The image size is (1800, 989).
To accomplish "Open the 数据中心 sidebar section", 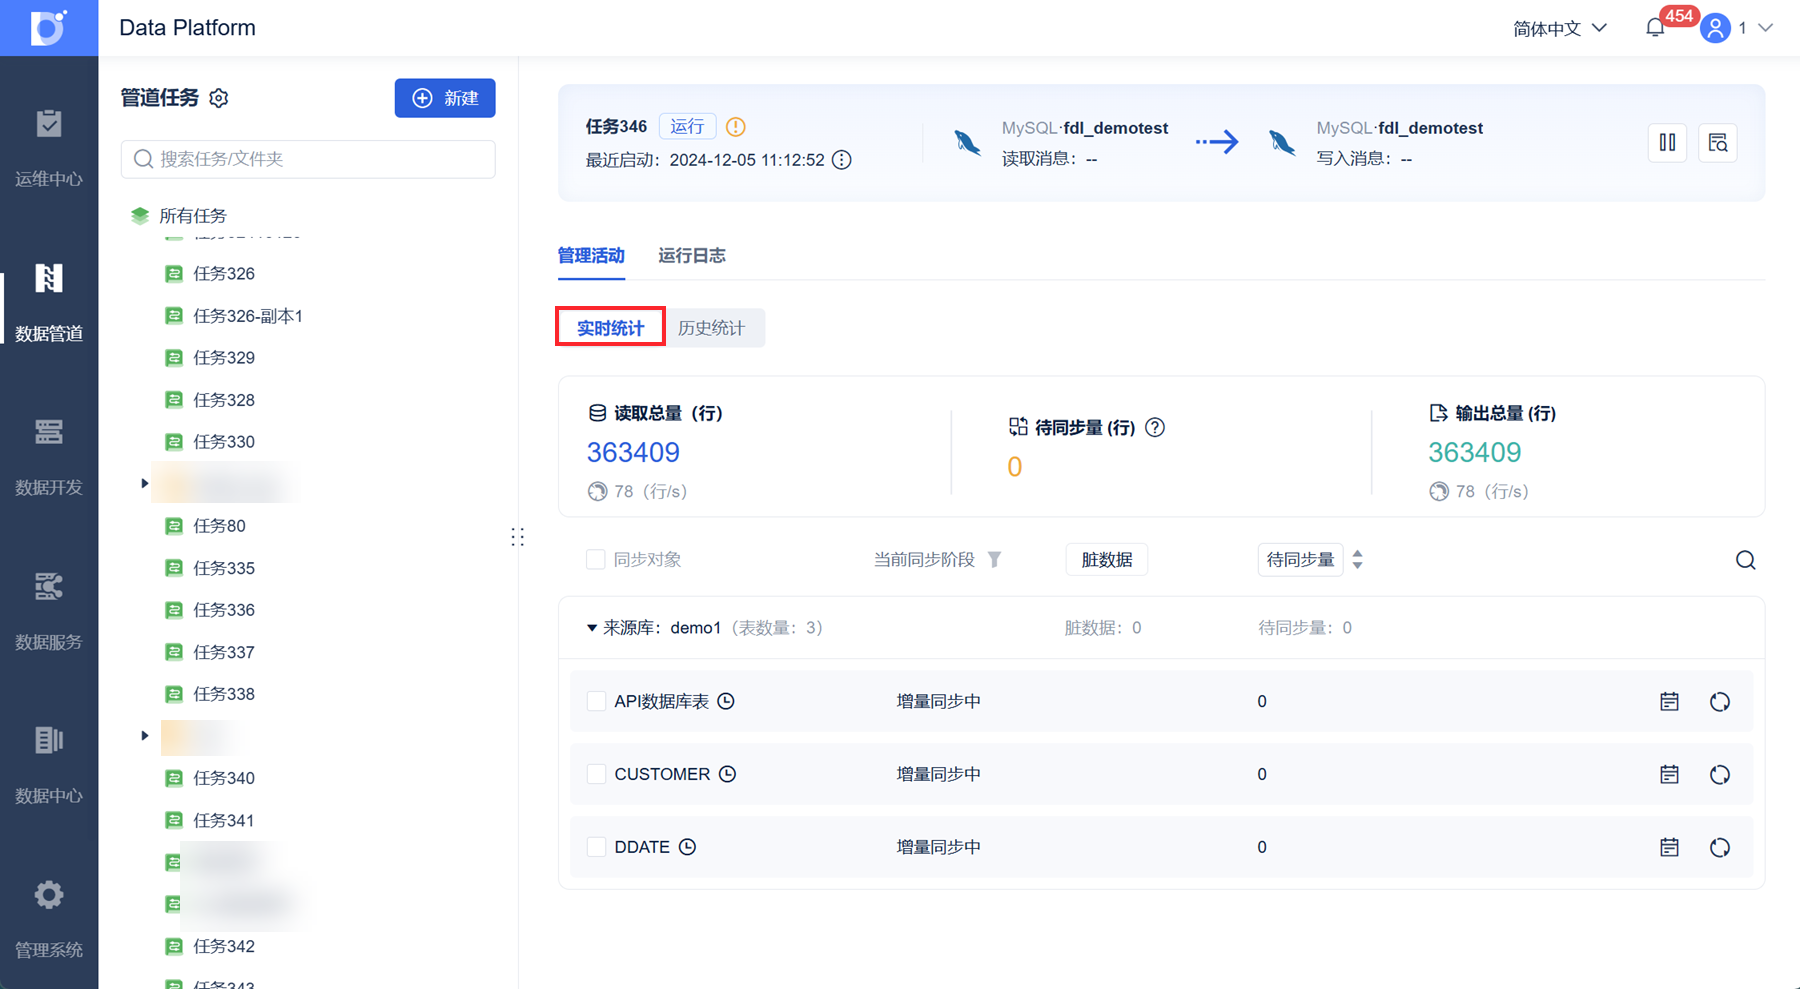I will coord(49,765).
